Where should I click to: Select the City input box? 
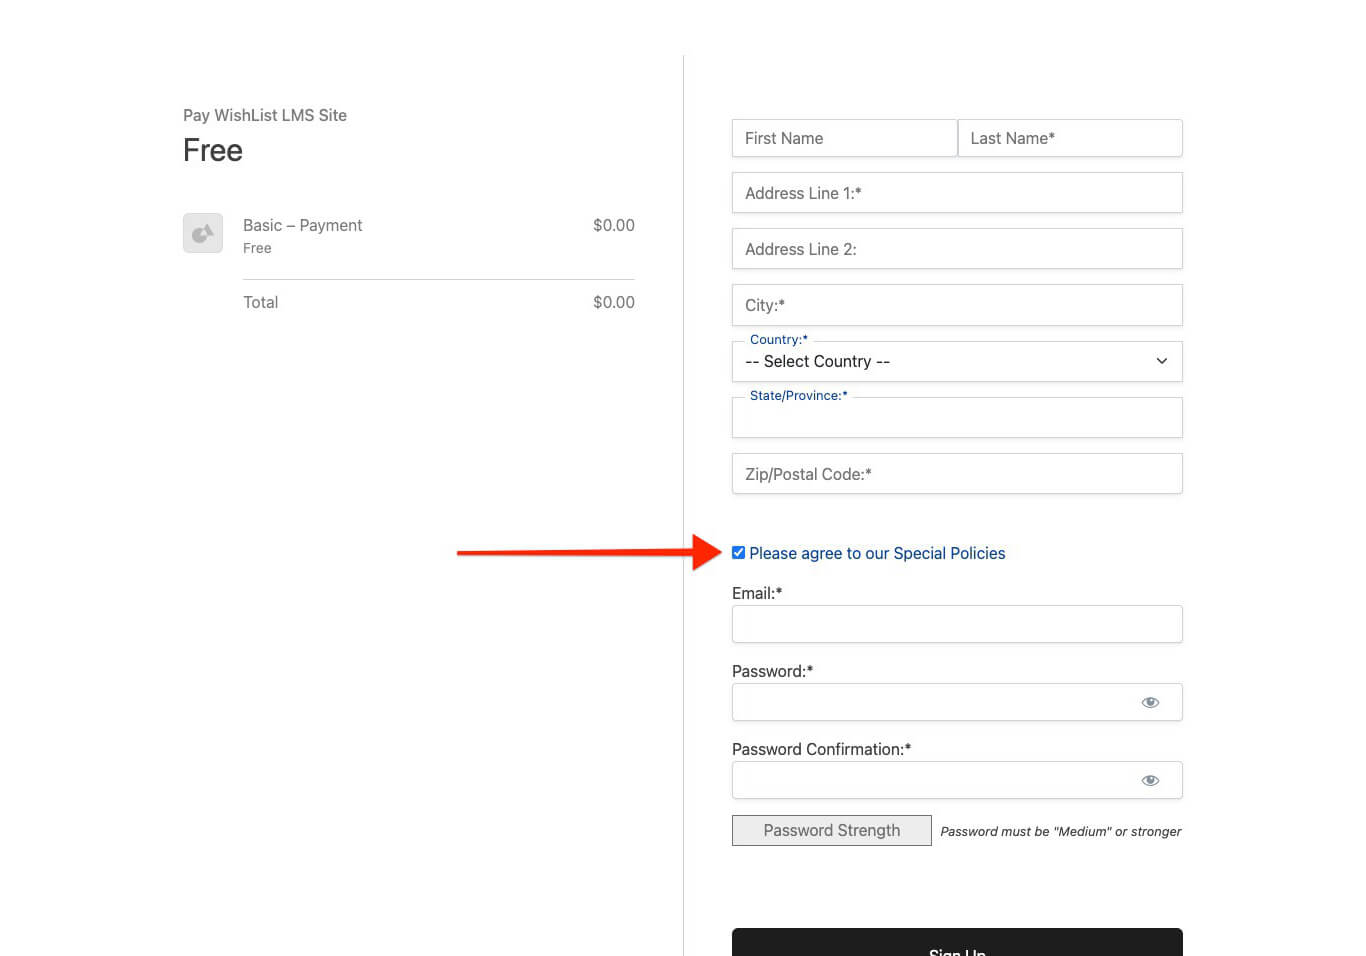(956, 305)
